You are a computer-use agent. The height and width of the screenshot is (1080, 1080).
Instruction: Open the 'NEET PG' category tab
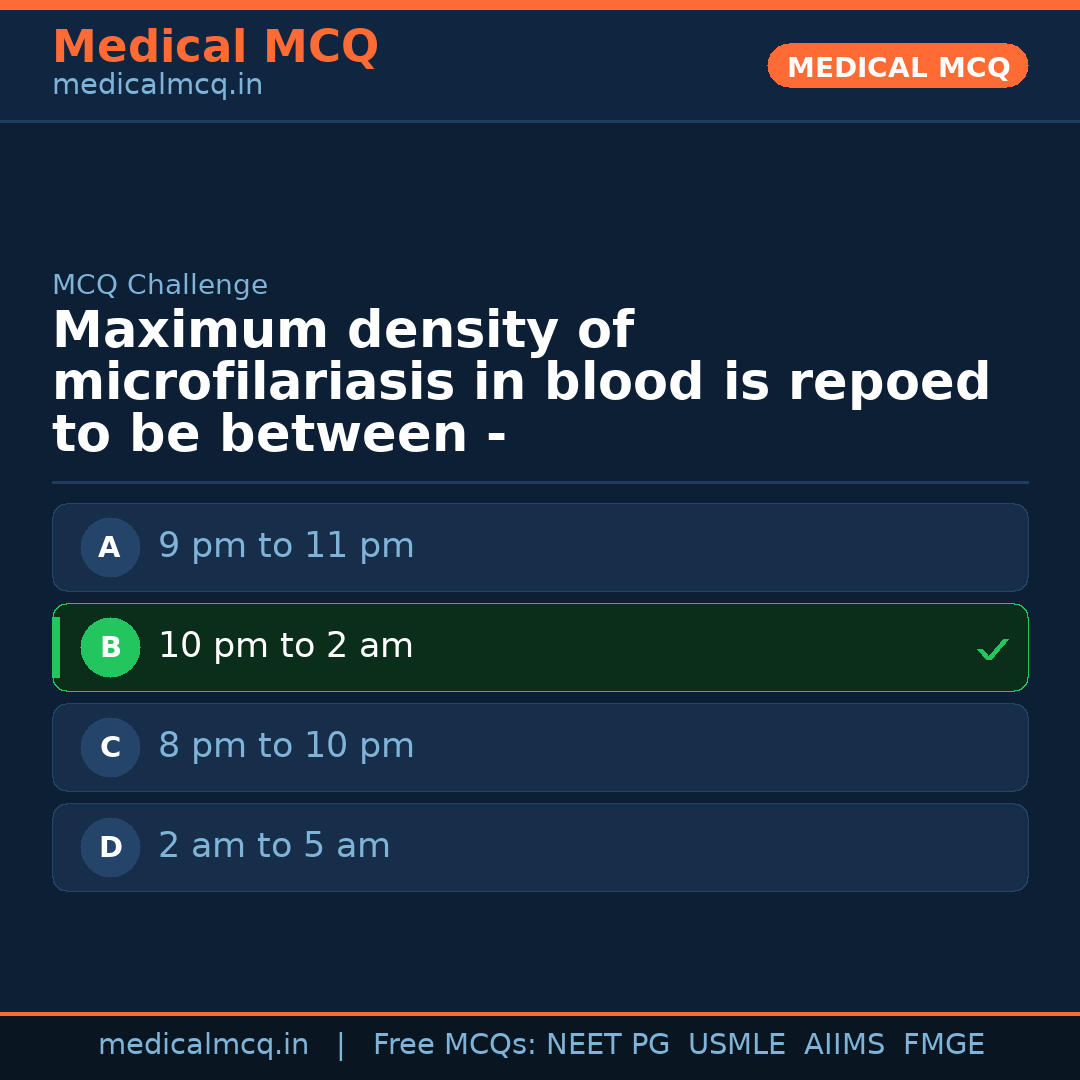(607, 1043)
